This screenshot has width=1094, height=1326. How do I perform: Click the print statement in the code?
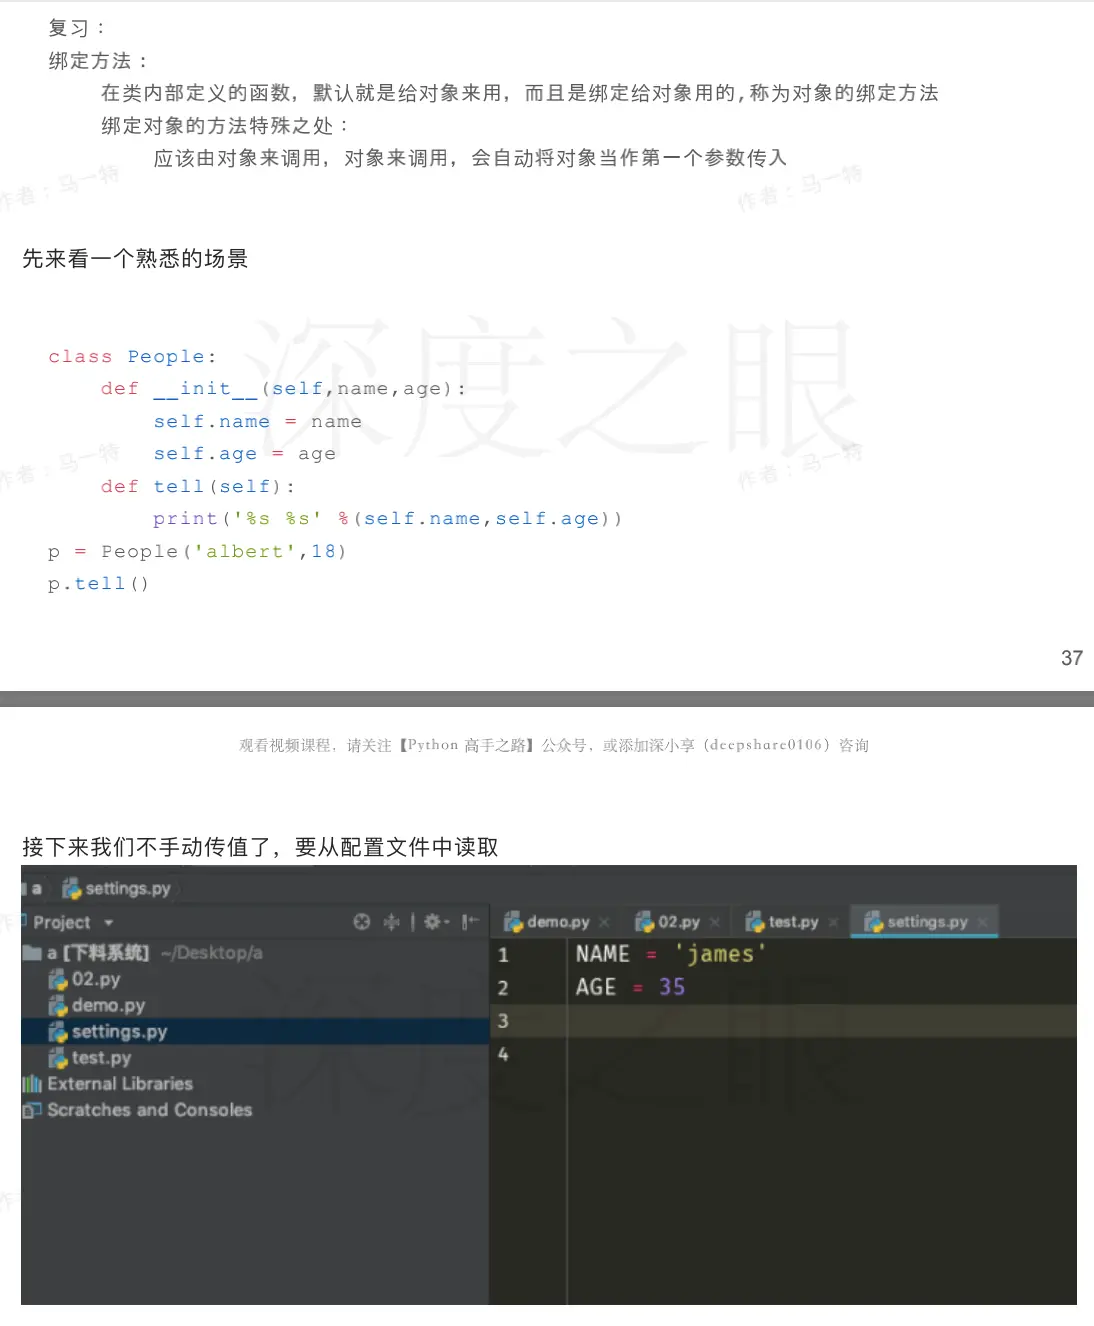pos(387,519)
